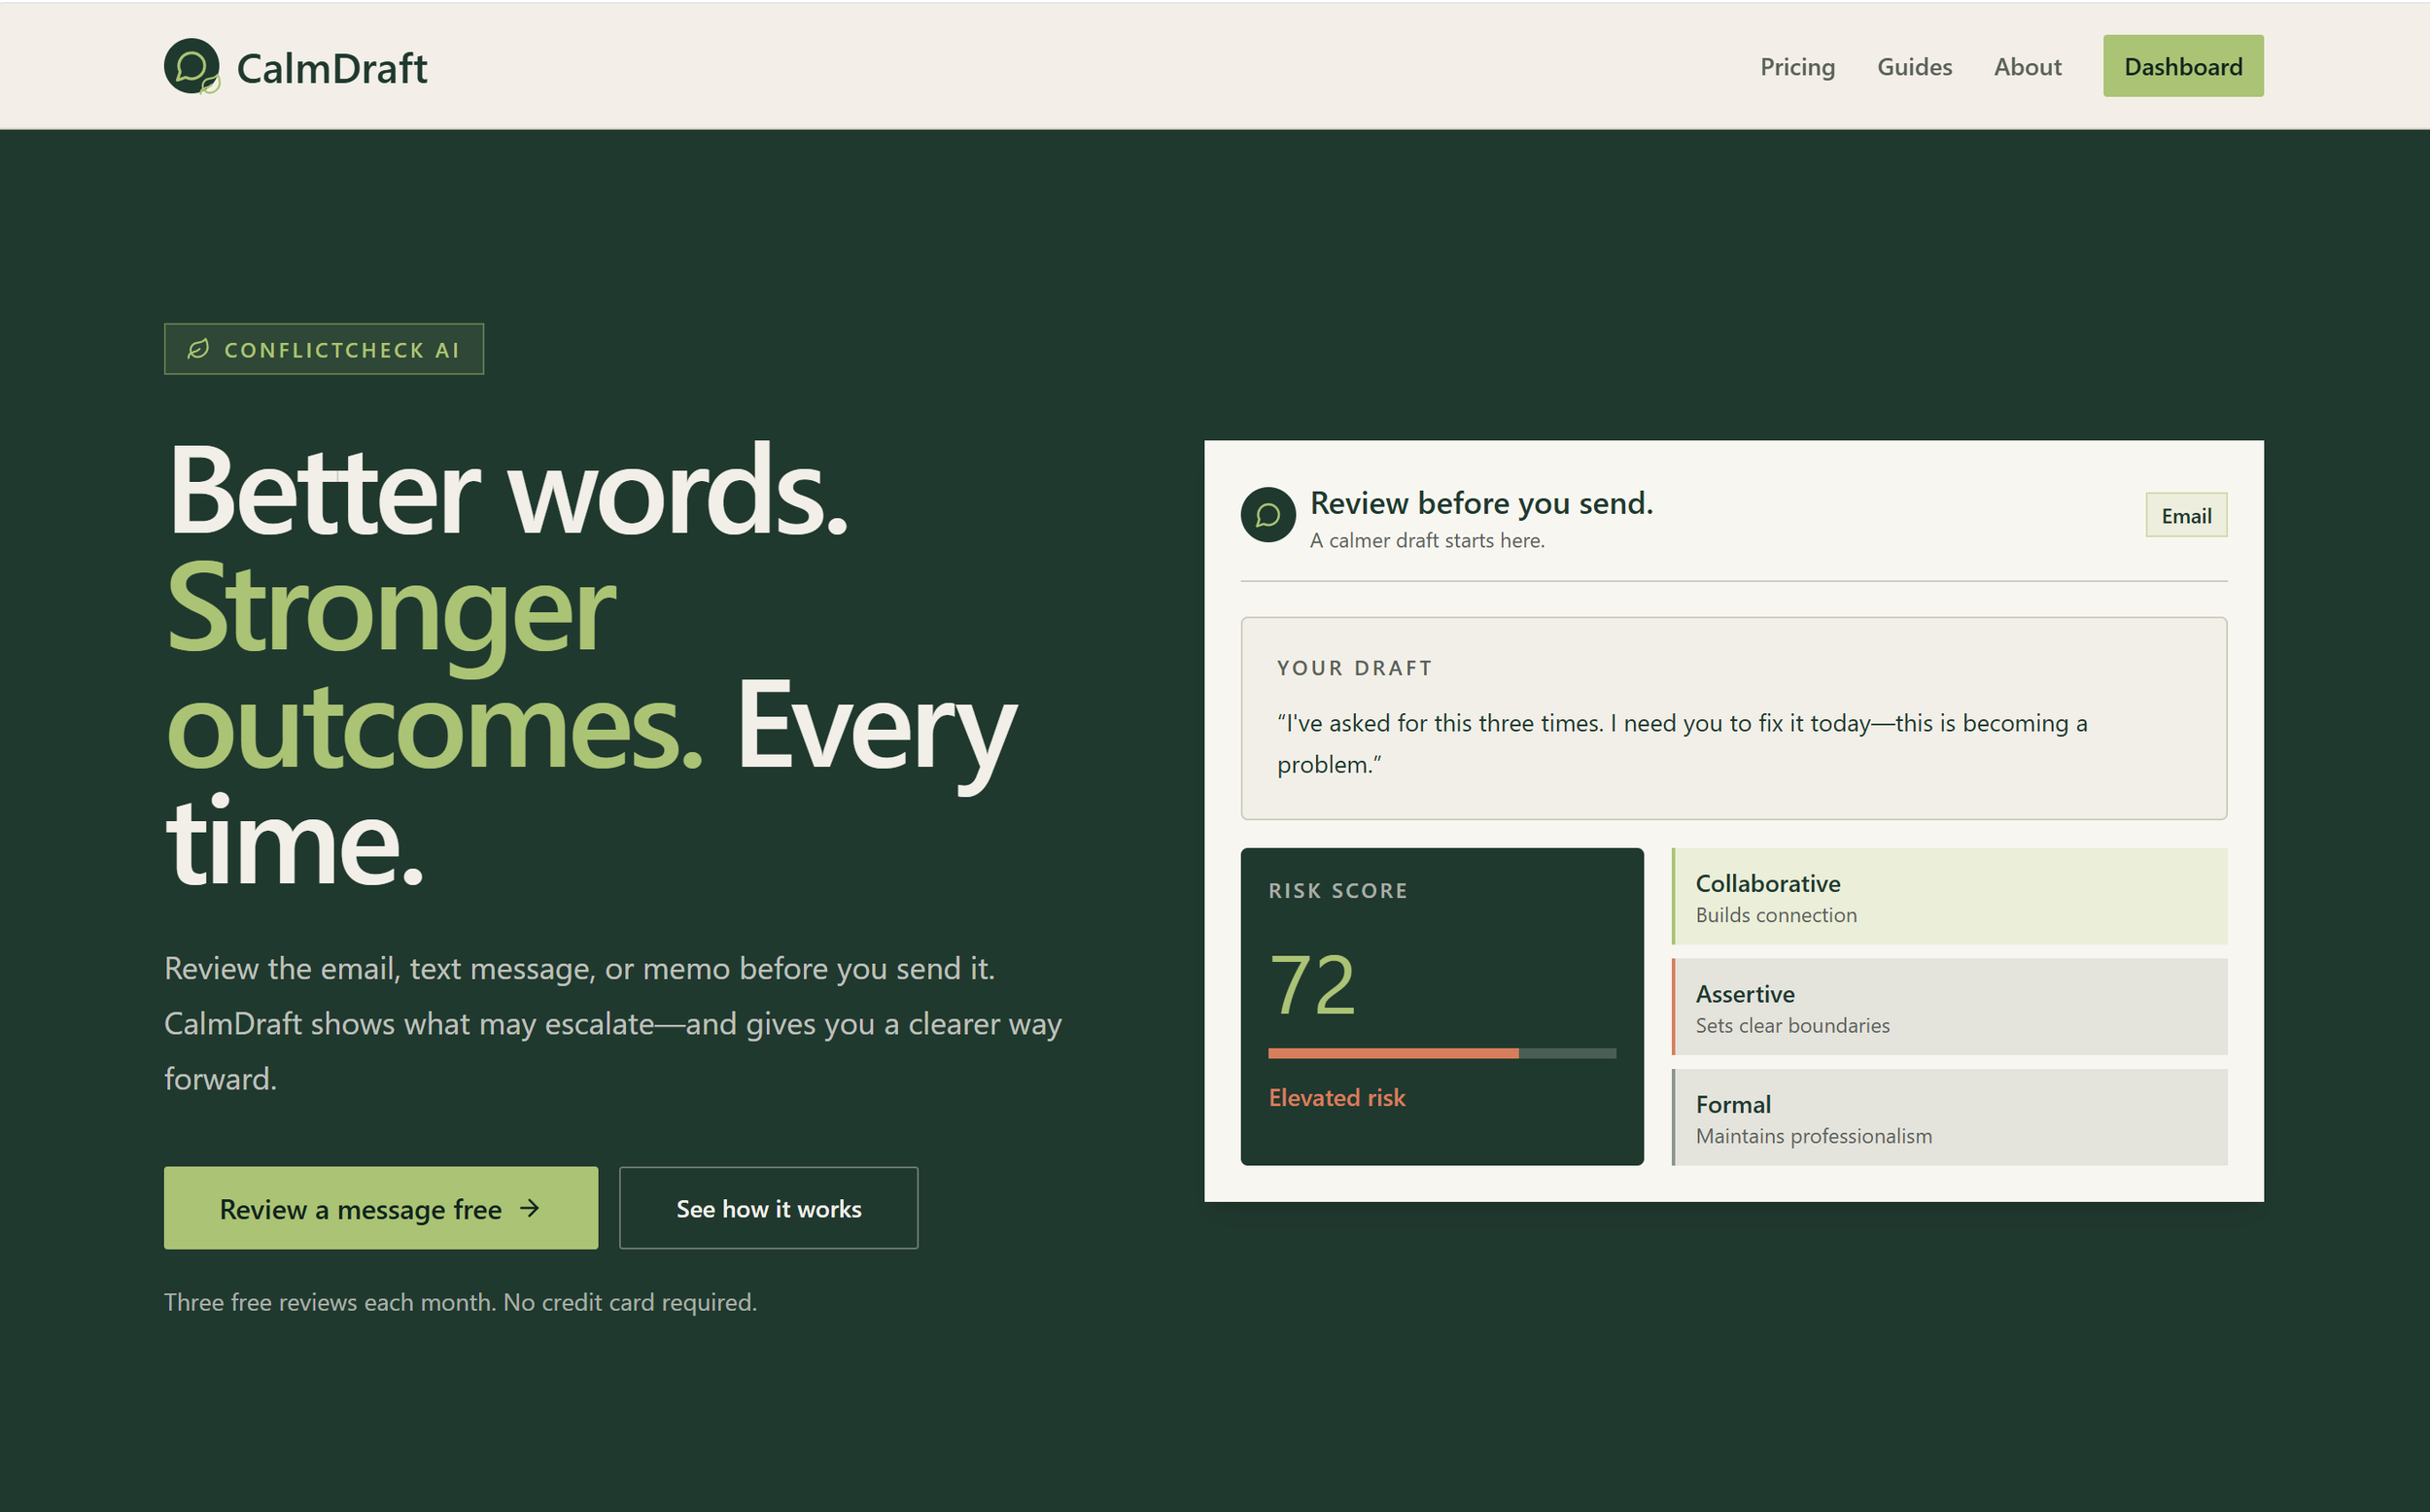The width and height of the screenshot is (2430, 1512).
Task: Go to the About page
Action: pos(2027,67)
